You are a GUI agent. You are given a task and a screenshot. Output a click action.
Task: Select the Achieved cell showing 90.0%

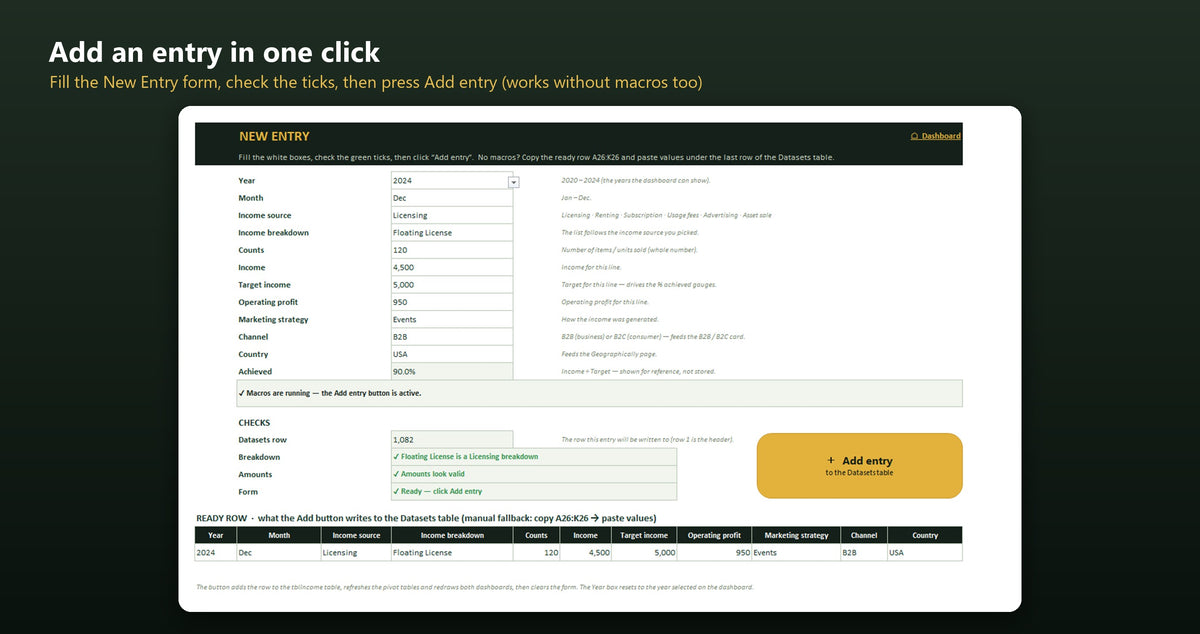tap(452, 371)
